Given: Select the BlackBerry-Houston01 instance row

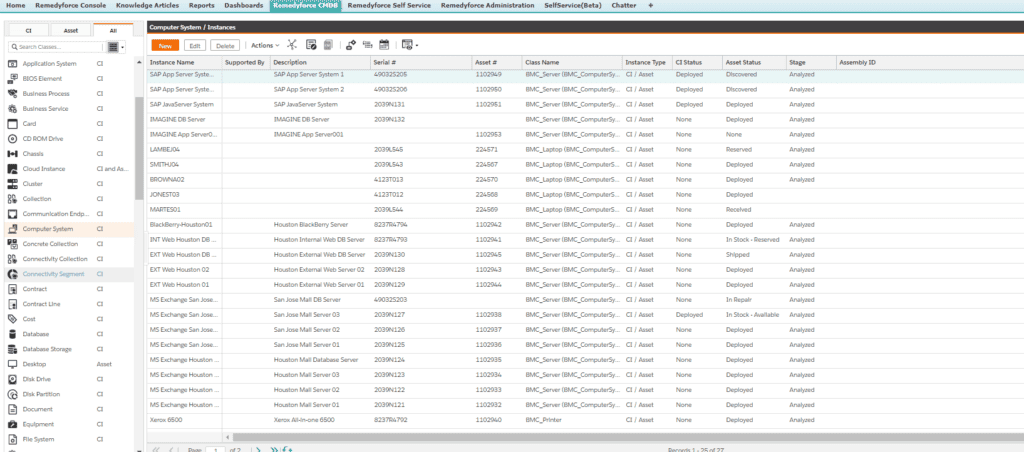Looking at the screenshot, I should [585, 225].
